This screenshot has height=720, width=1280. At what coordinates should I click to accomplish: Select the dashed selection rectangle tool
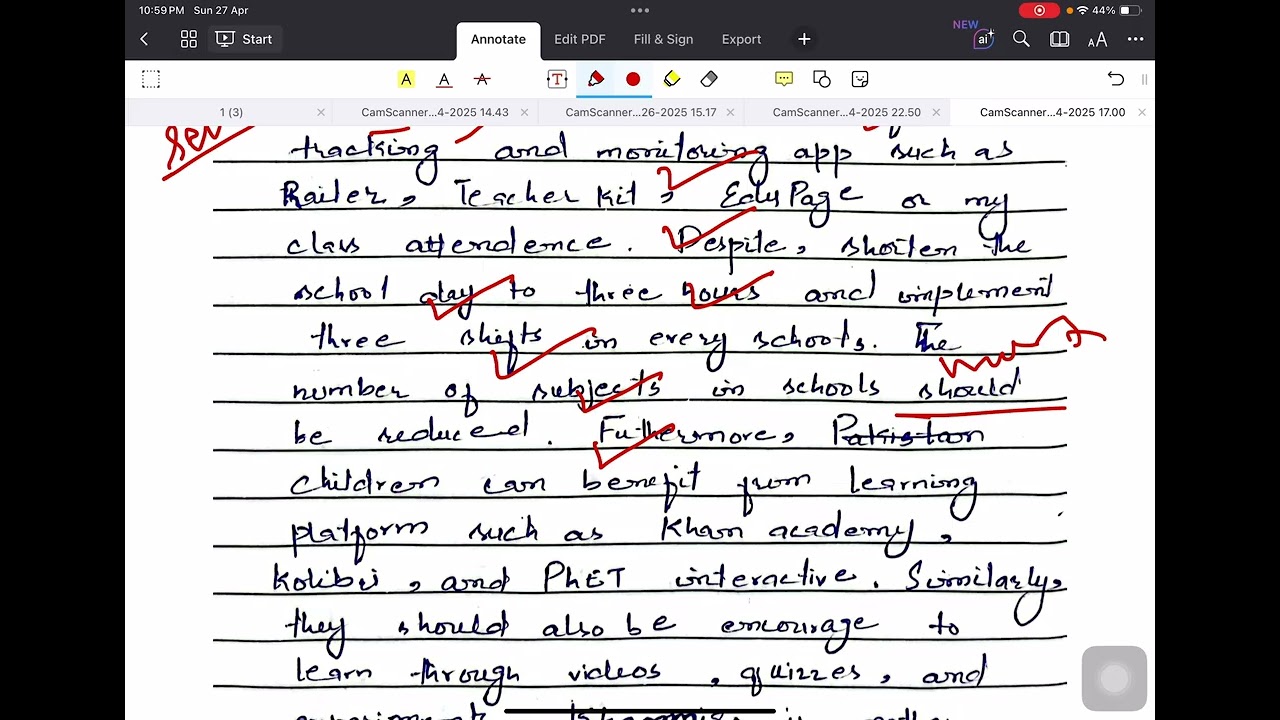click(150, 79)
